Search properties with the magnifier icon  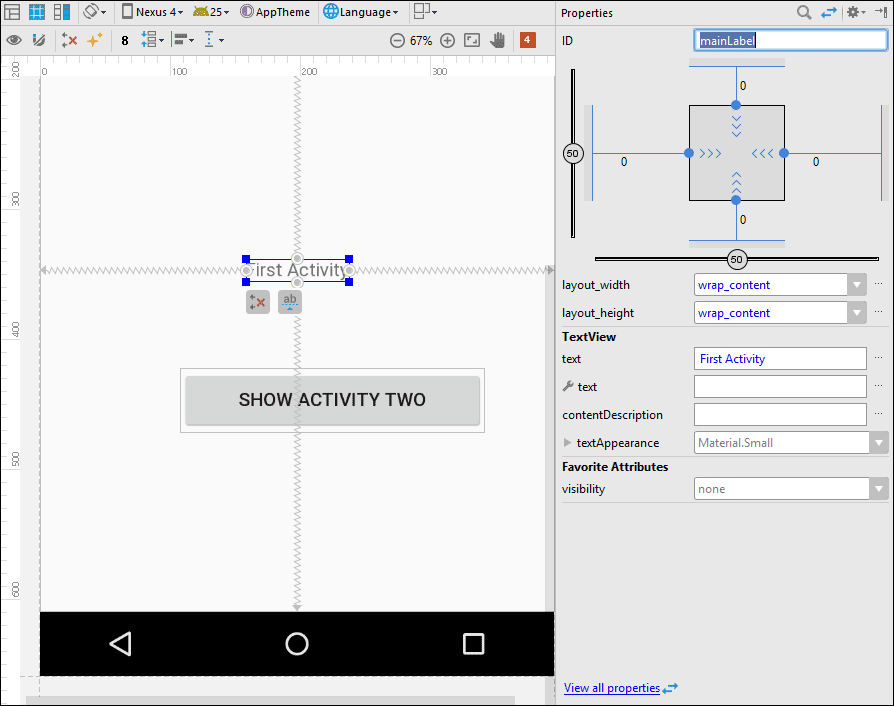pos(804,12)
